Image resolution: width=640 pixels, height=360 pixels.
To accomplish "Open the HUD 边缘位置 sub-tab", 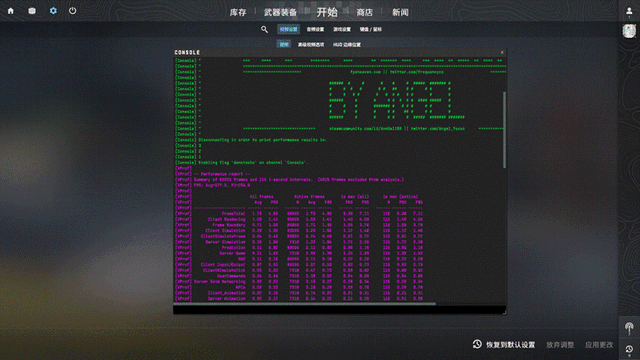I will tap(347, 44).
